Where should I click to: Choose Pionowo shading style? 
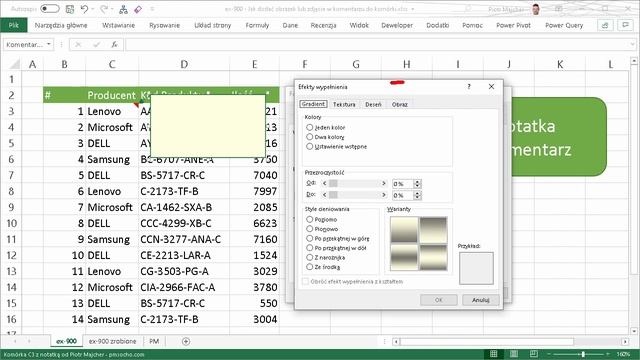[310, 229]
